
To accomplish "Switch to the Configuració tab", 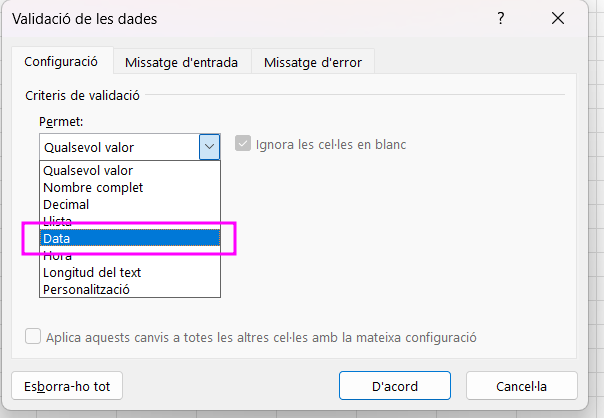I will point(62,61).
